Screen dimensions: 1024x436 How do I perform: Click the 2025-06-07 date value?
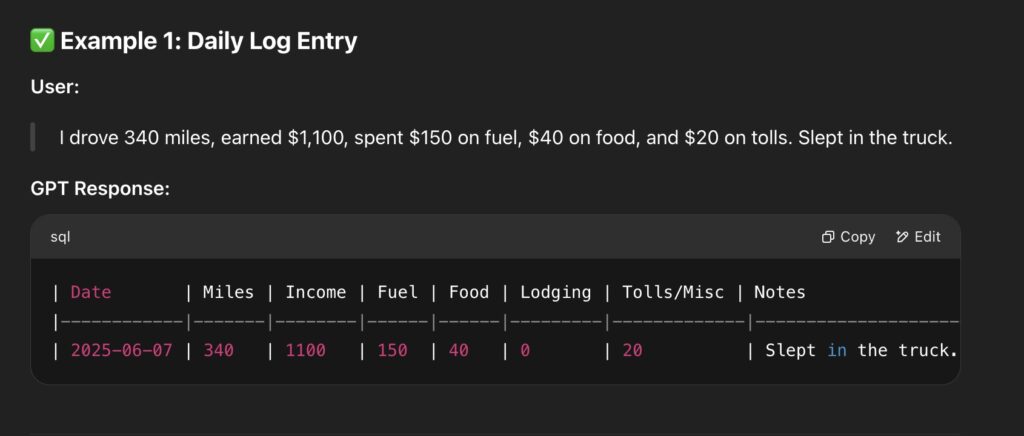(x=121, y=350)
